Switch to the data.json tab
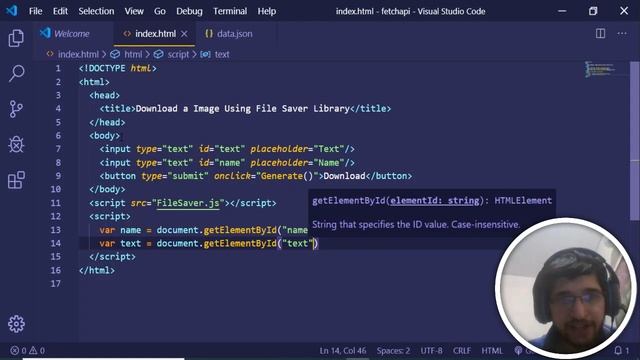 click(x=234, y=34)
